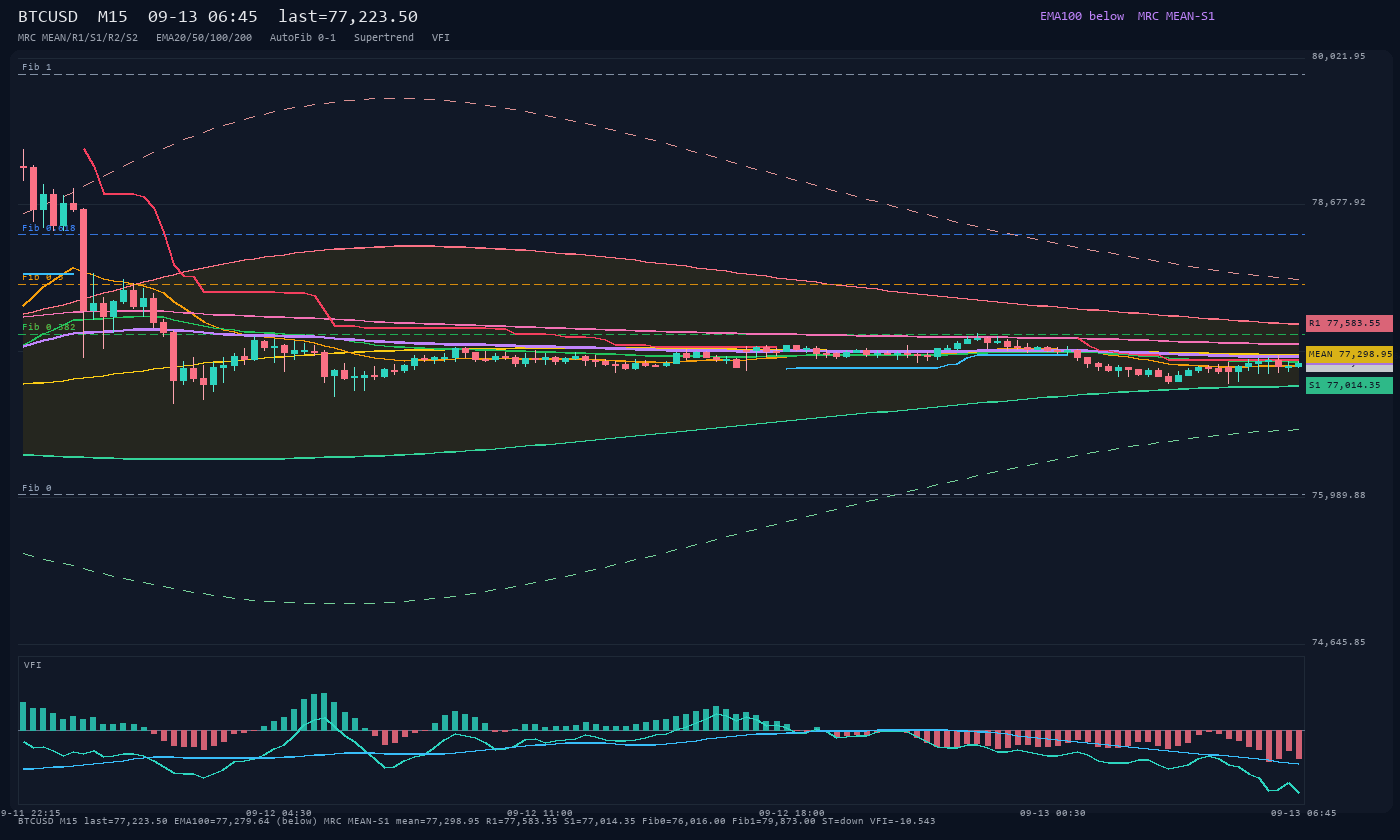
Task: Select the 78,677.92 price axis label
Action: 1338,202
